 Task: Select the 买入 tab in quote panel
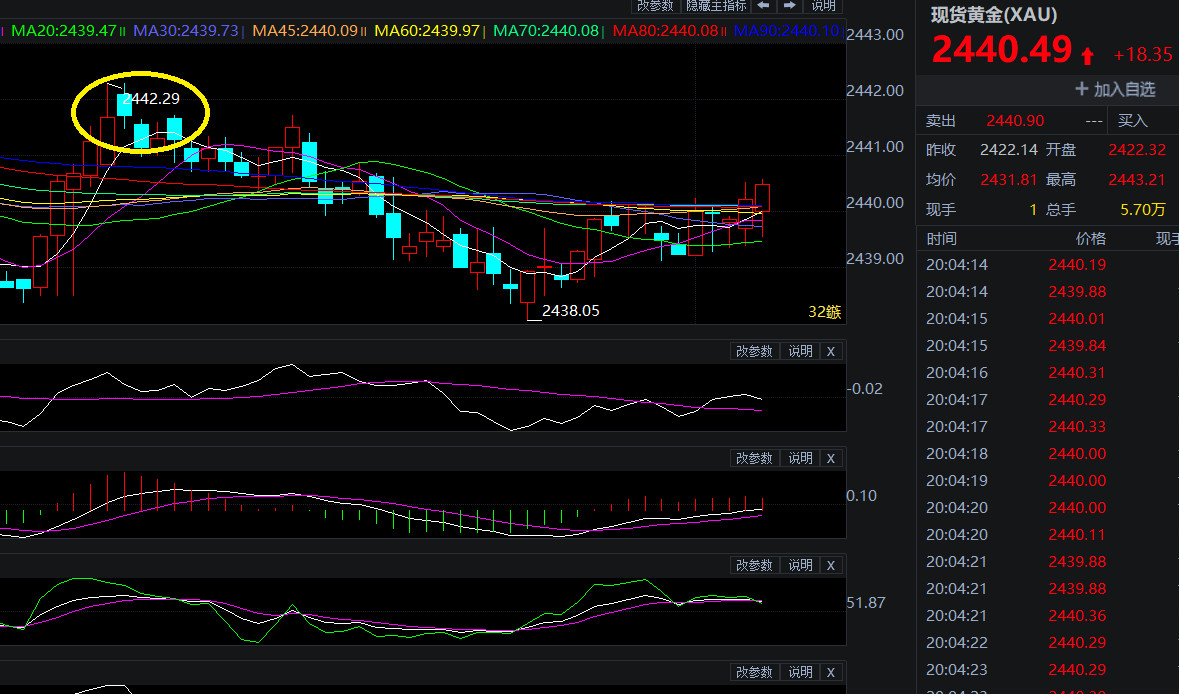pyautogui.click(x=1132, y=121)
